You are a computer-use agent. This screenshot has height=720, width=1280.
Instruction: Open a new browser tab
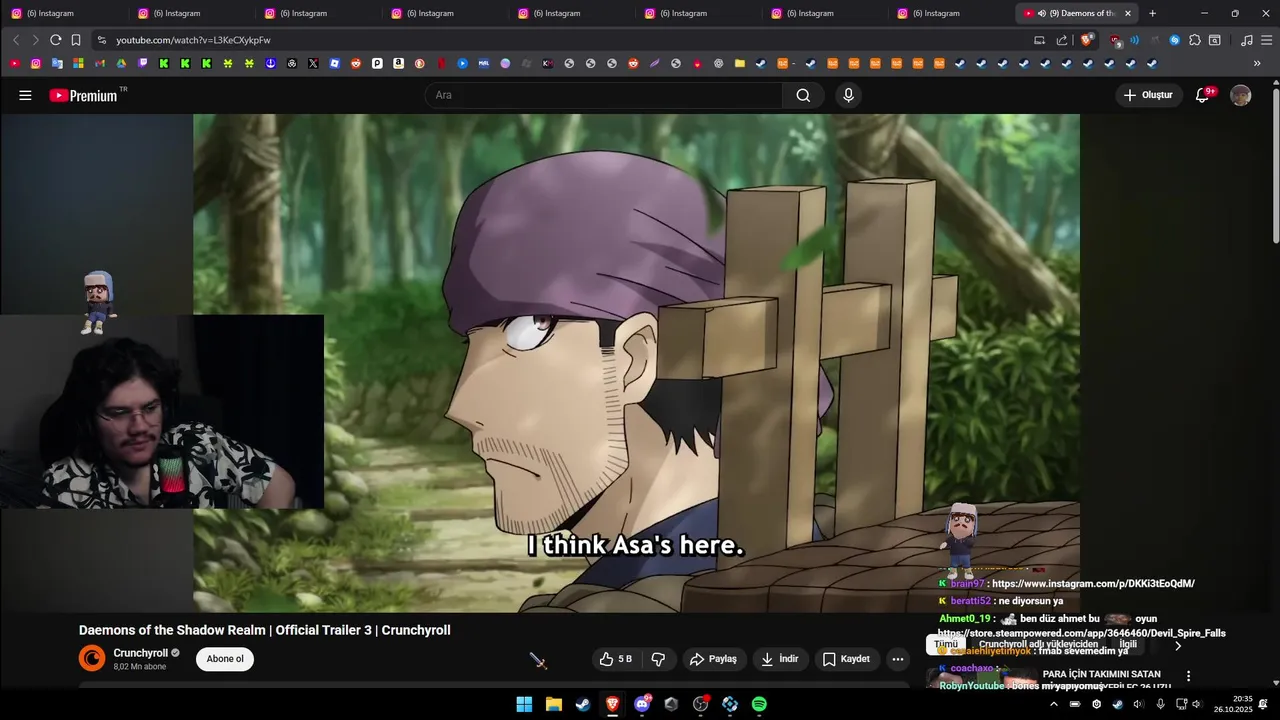tap(1152, 13)
